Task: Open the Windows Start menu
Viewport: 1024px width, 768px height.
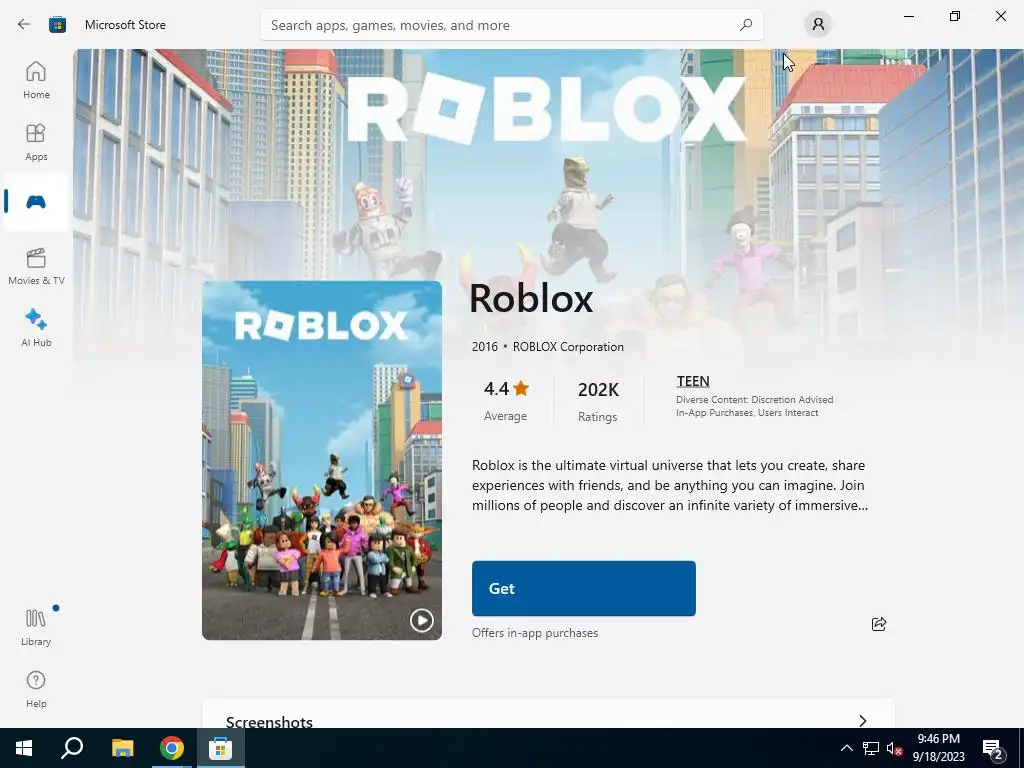Action: [x=24, y=748]
